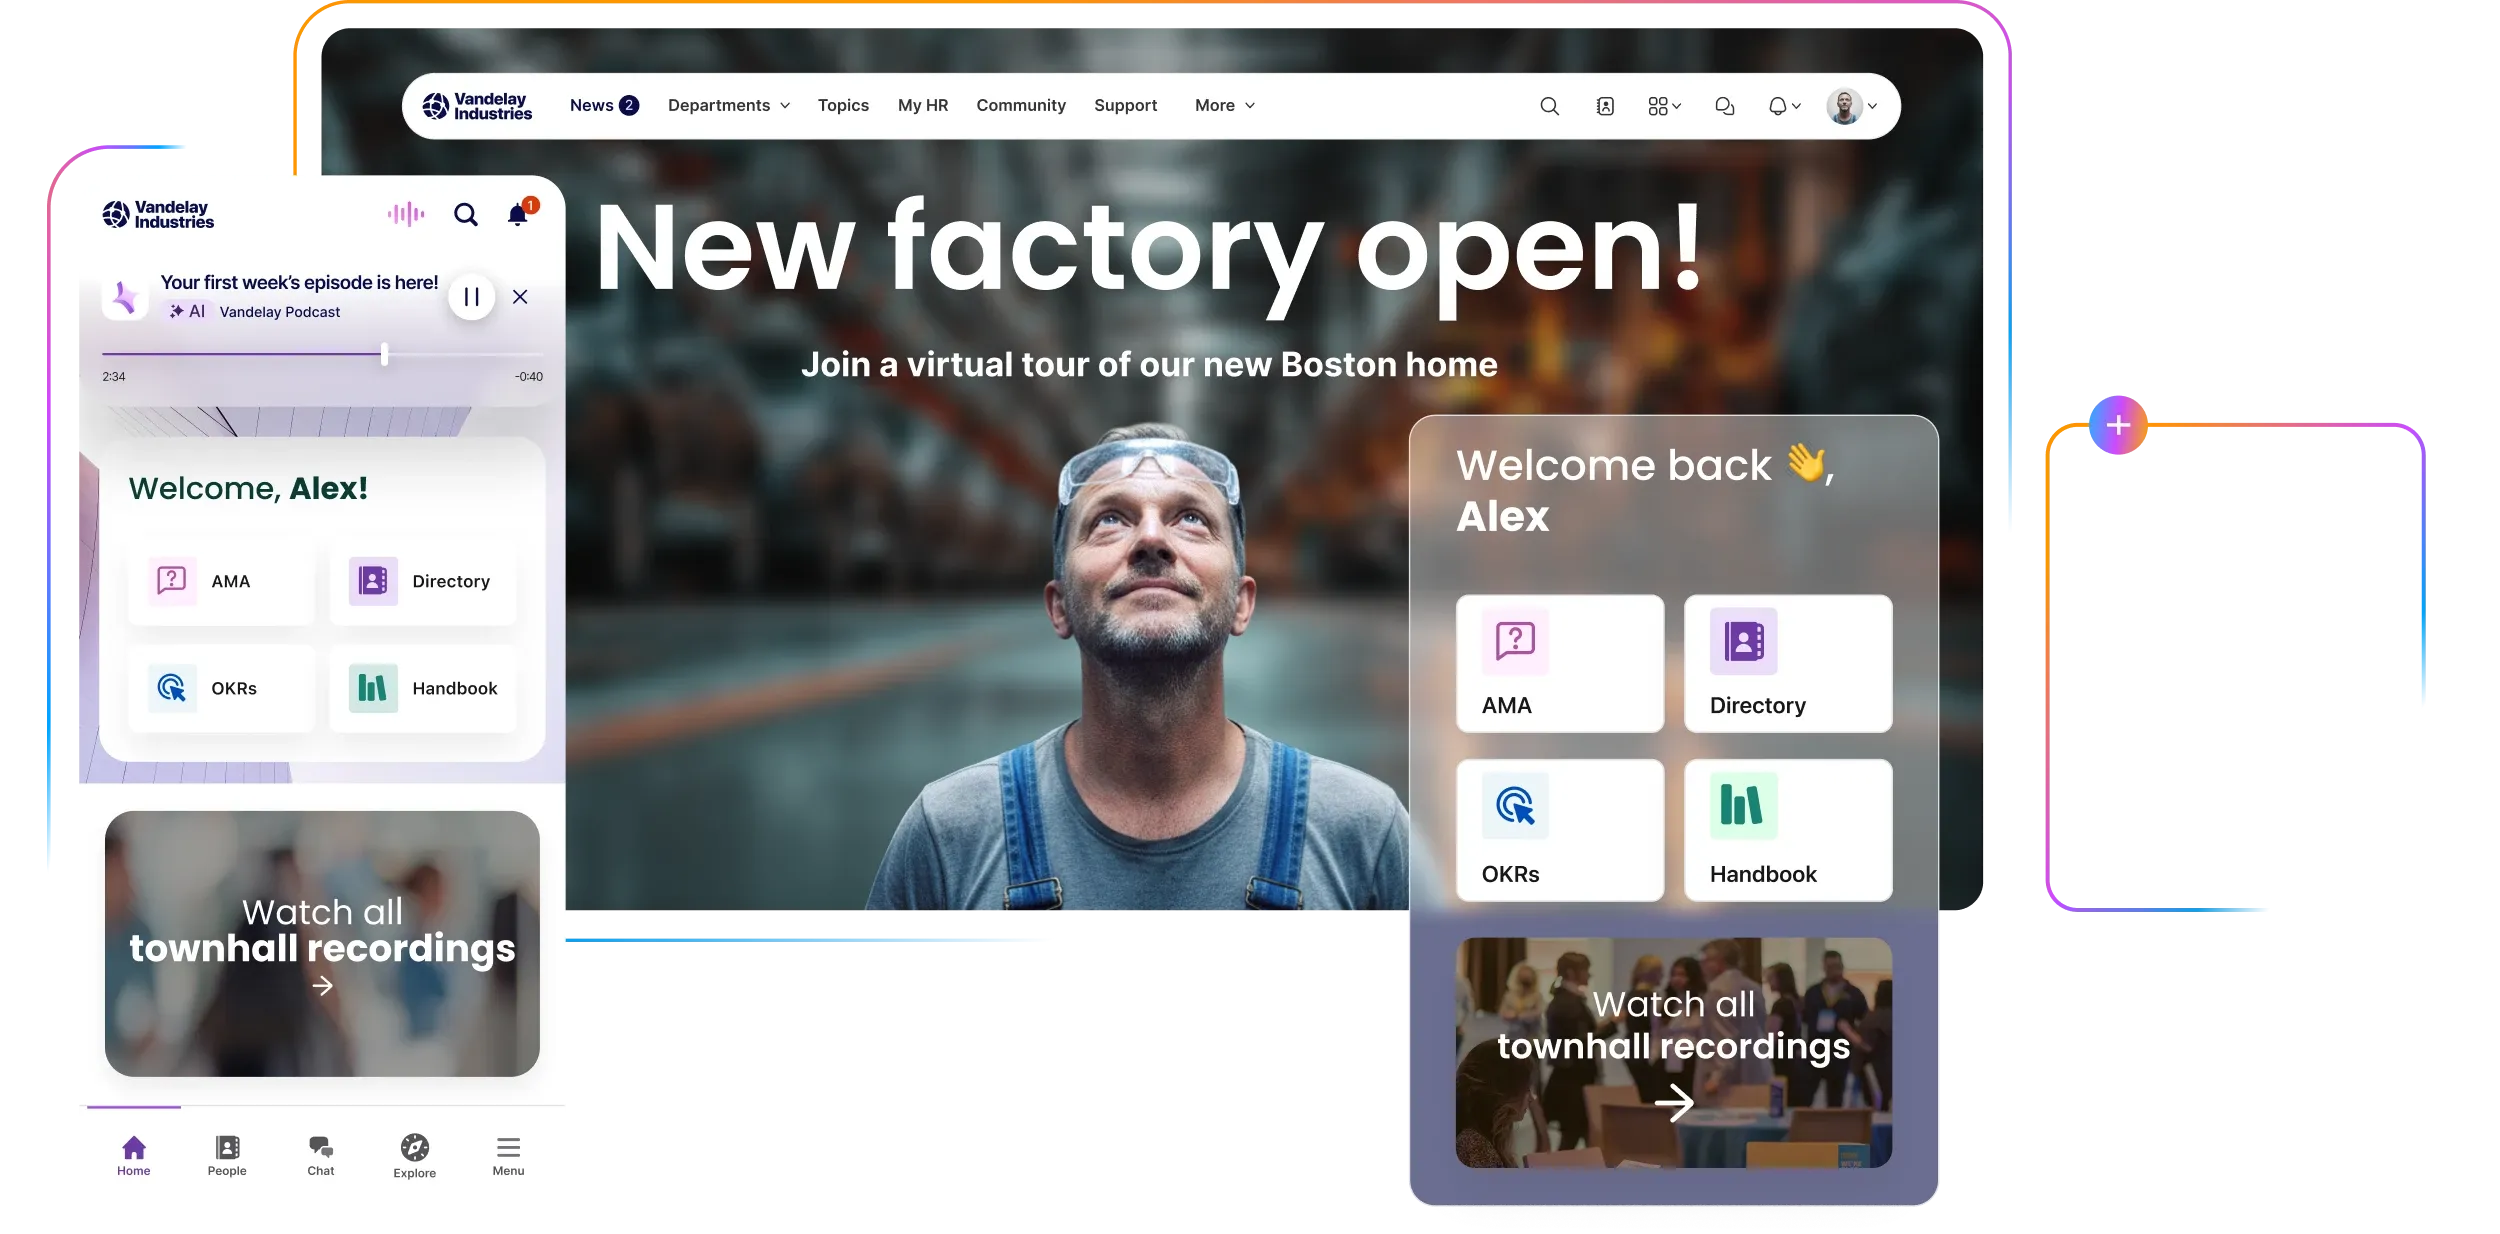Select the AMA icon on the mobile home screen
This screenshot has height=1234, width=2500.
pyautogui.click(x=173, y=580)
